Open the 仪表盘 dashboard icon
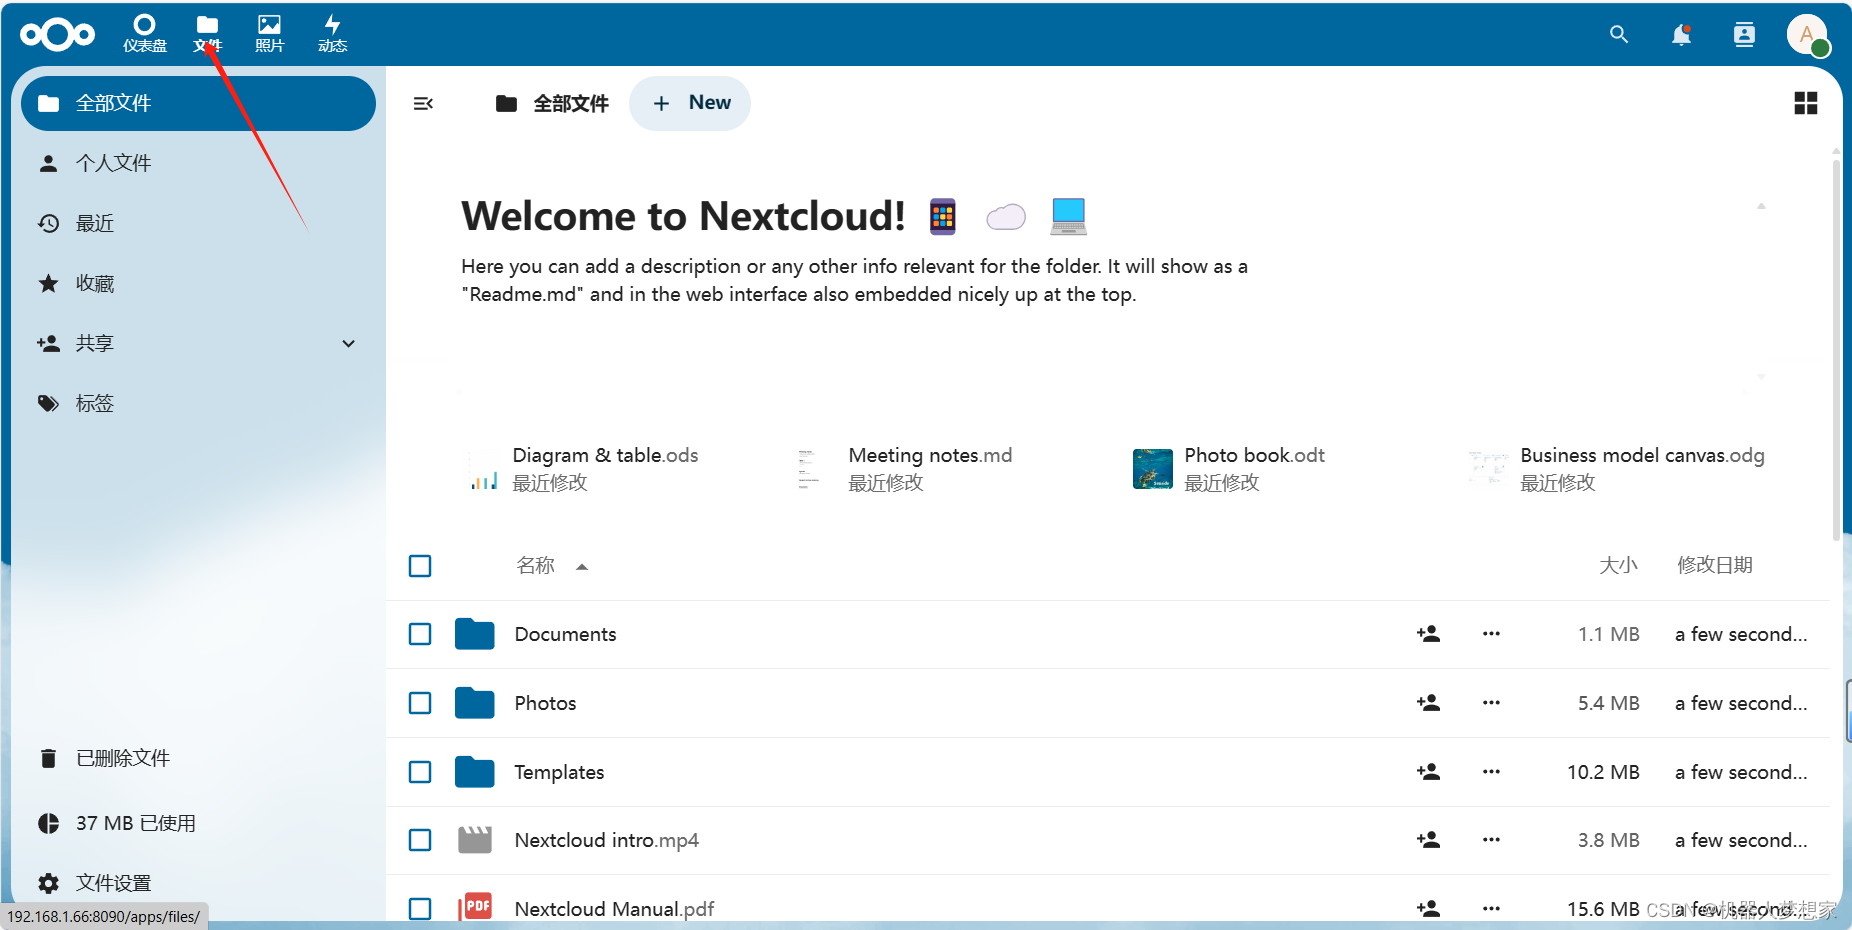The image size is (1852, 930). click(144, 33)
